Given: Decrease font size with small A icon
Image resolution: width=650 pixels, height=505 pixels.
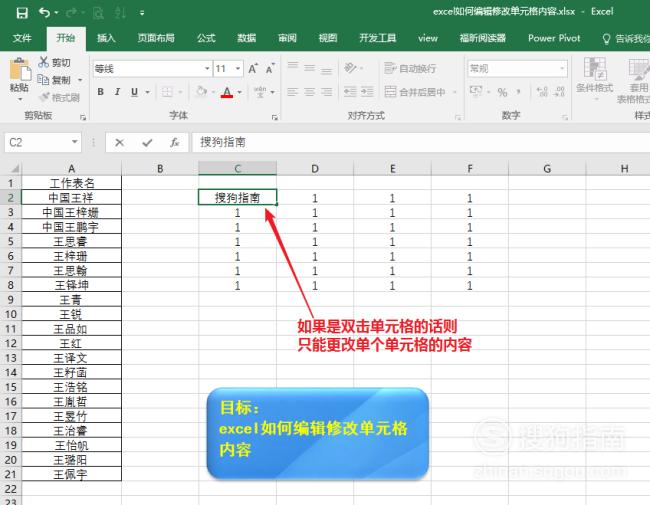Looking at the screenshot, I should (x=270, y=68).
